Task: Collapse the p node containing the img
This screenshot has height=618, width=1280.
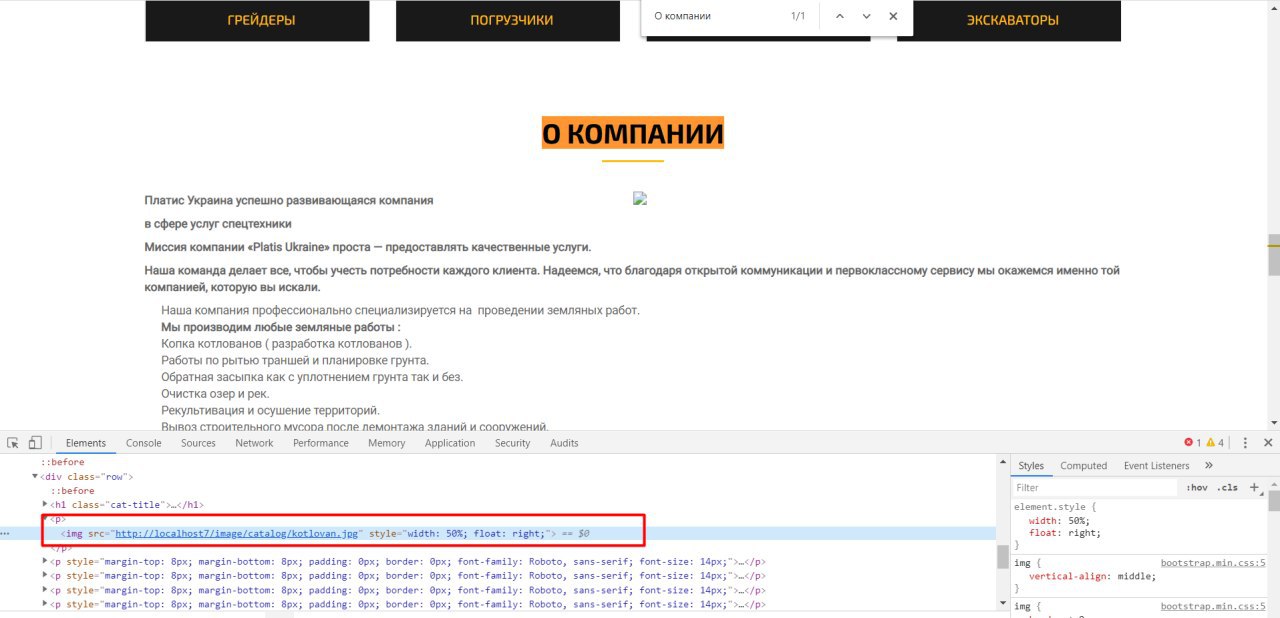Action: click(x=45, y=519)
